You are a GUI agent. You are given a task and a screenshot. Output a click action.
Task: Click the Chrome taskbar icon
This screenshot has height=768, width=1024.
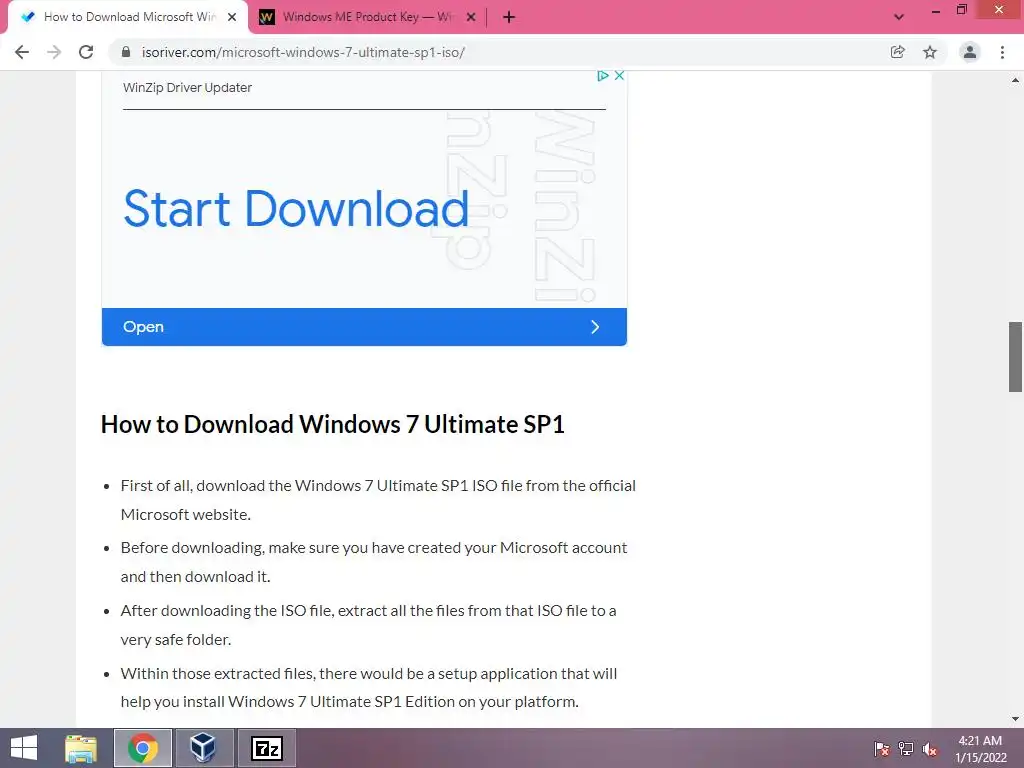tap(143, 748)
